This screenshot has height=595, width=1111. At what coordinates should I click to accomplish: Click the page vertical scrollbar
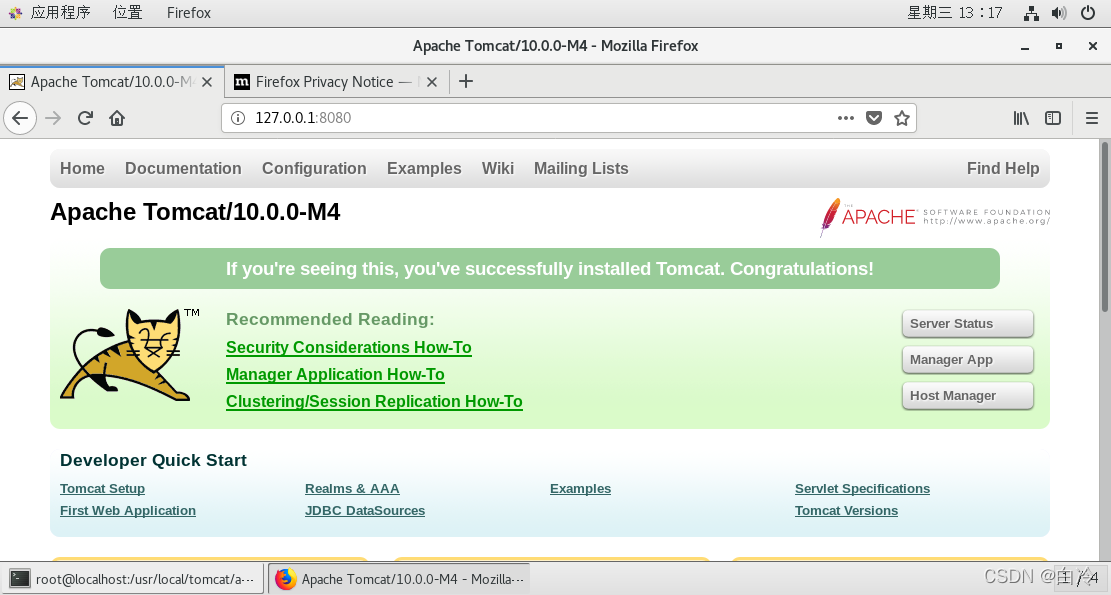[1105, 227]
